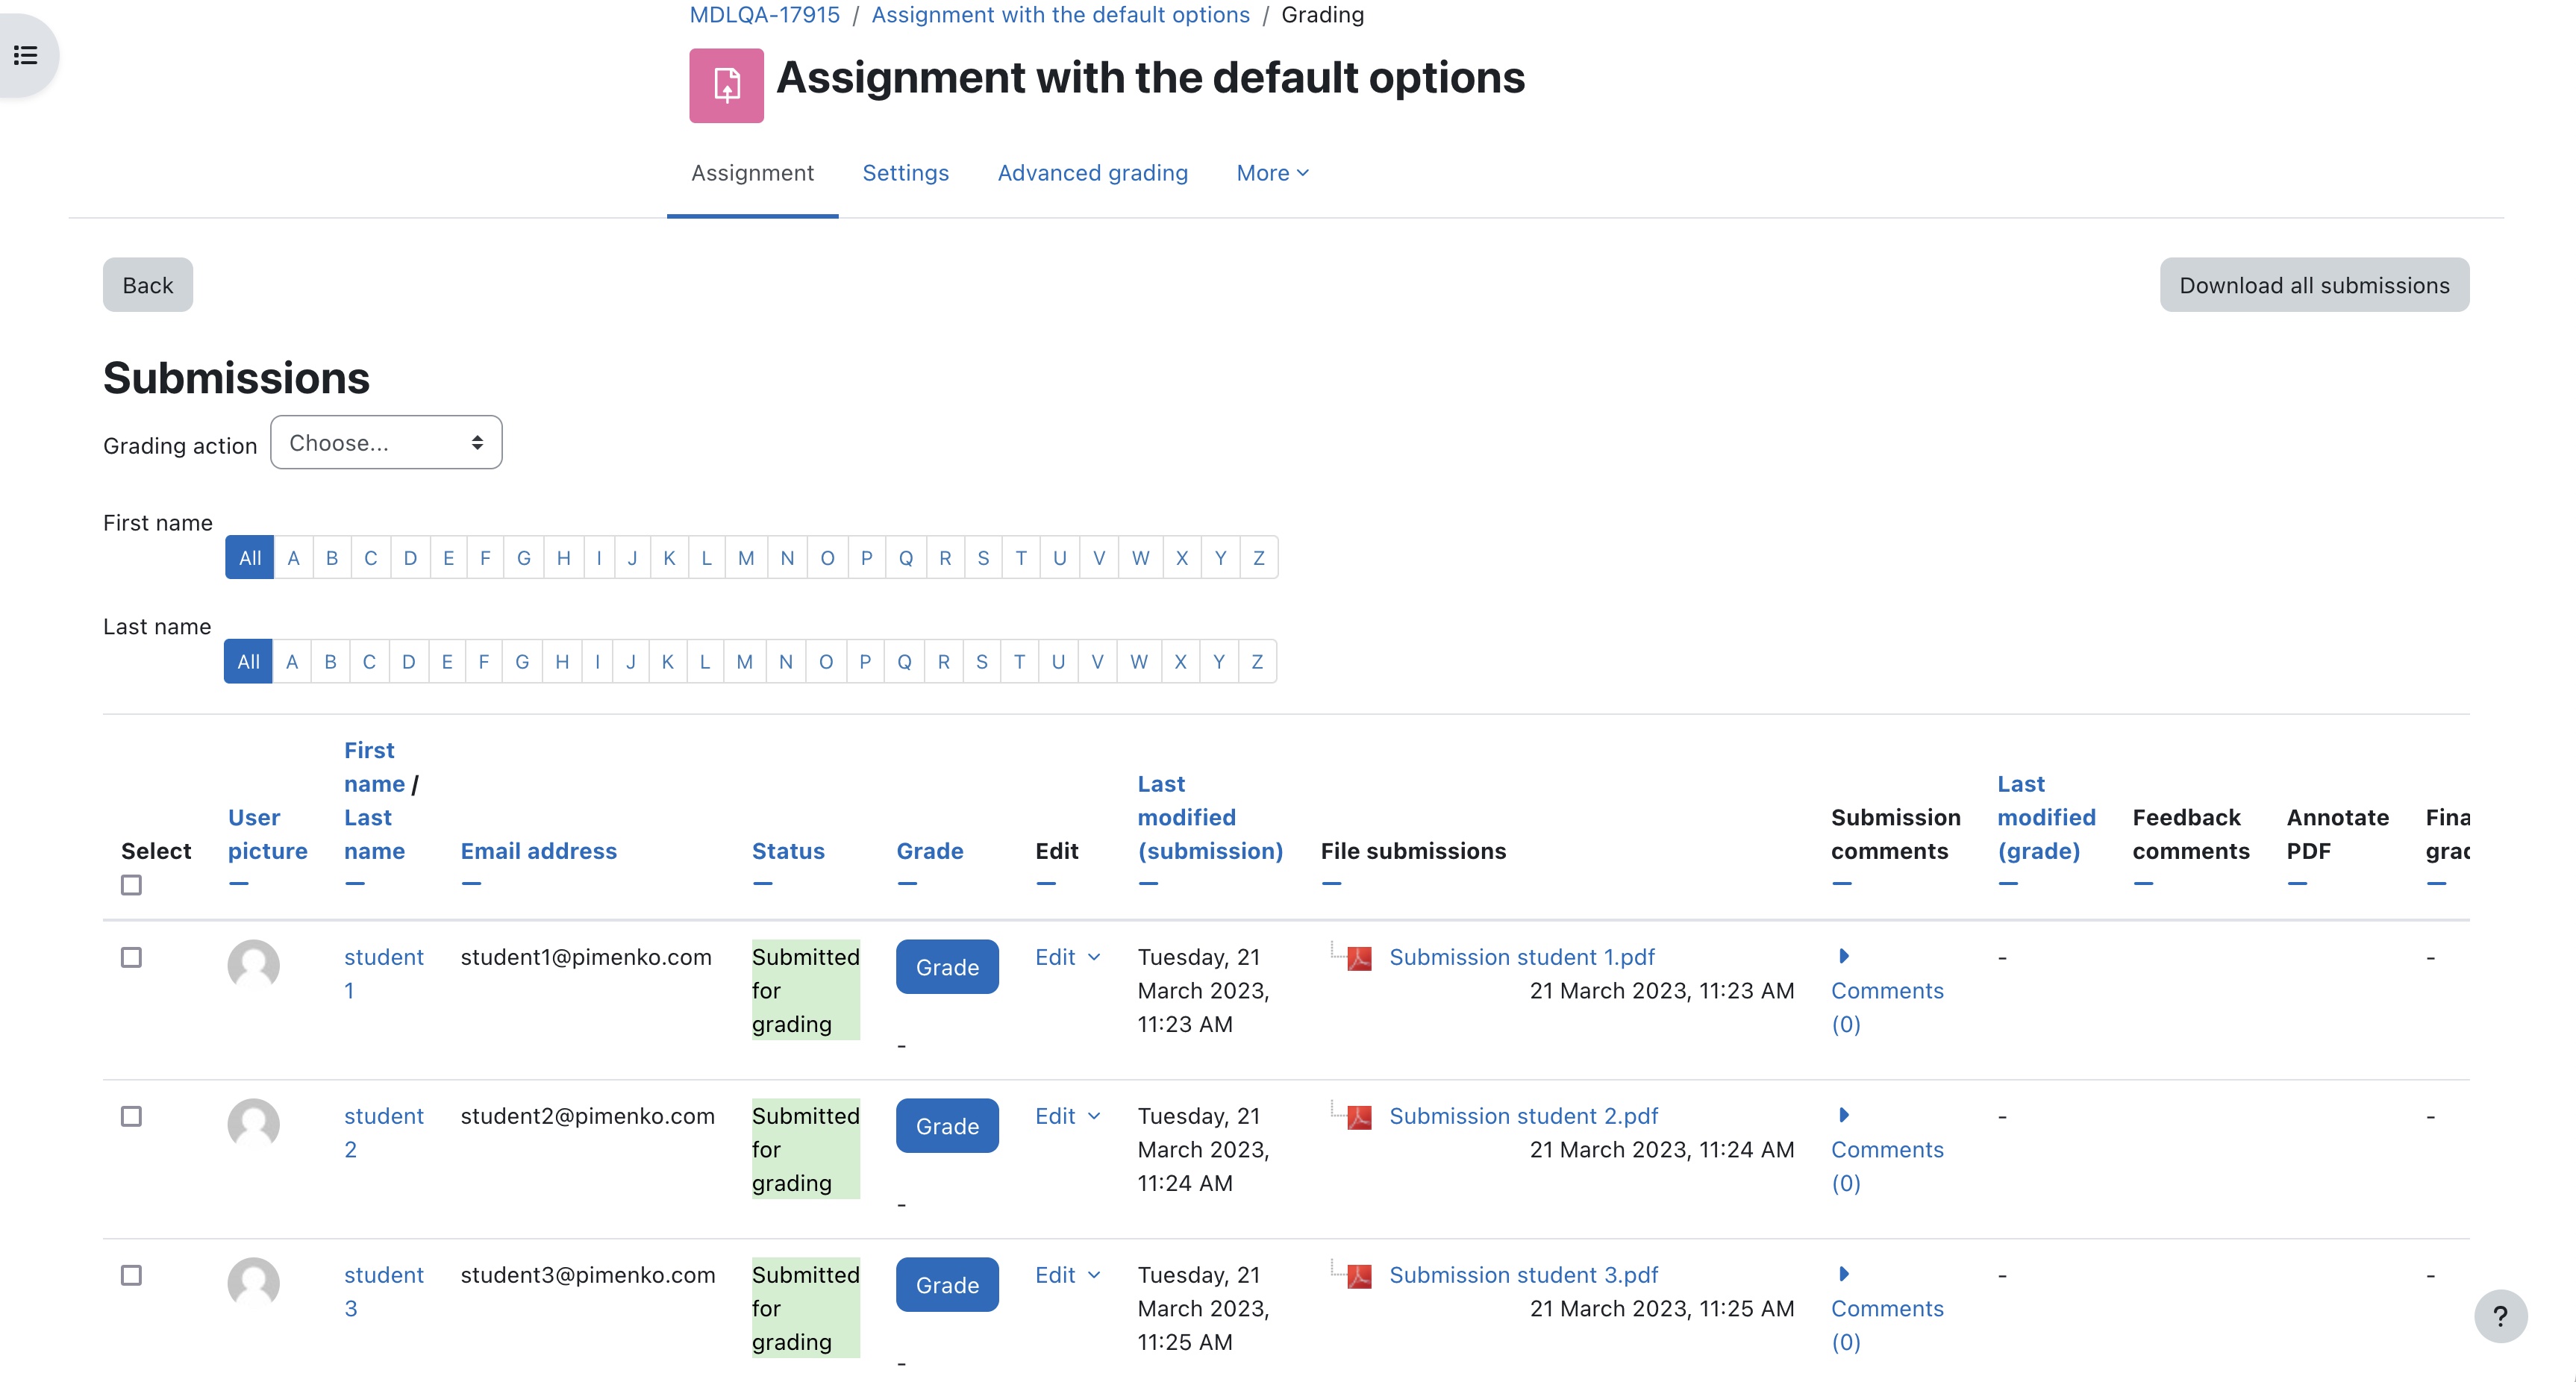Click student 3's user picture avatar
This screenshot has width=2576, height=1382.
click(x=253, y=1283)
